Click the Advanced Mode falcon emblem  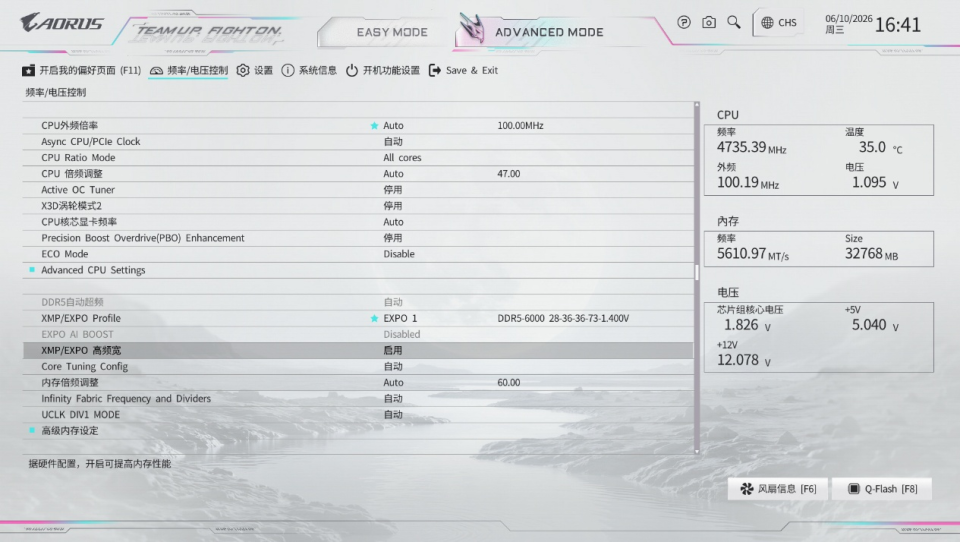click(472, 28)
